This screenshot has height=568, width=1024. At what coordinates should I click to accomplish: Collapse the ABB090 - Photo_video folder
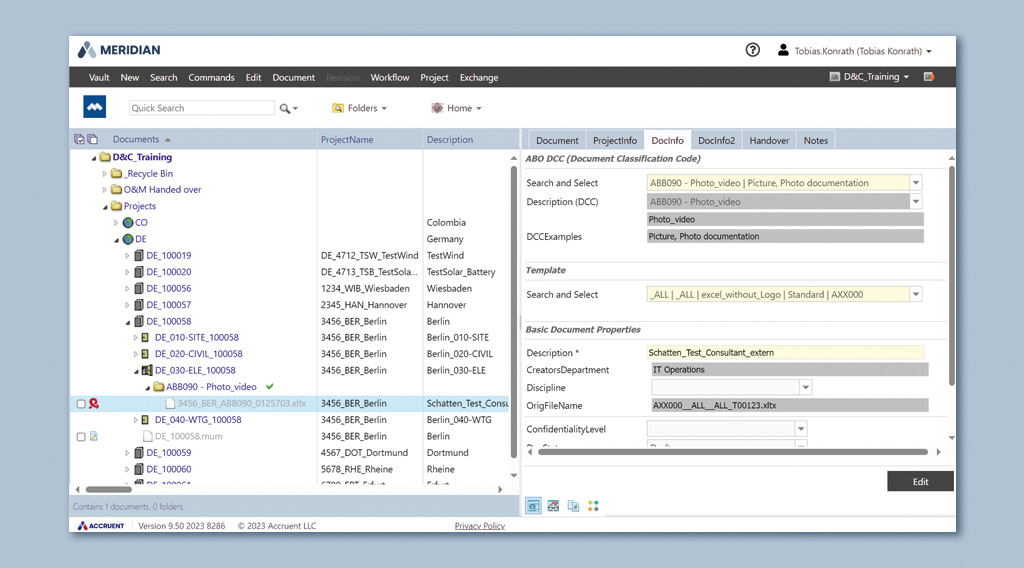[x=148, y=387]
